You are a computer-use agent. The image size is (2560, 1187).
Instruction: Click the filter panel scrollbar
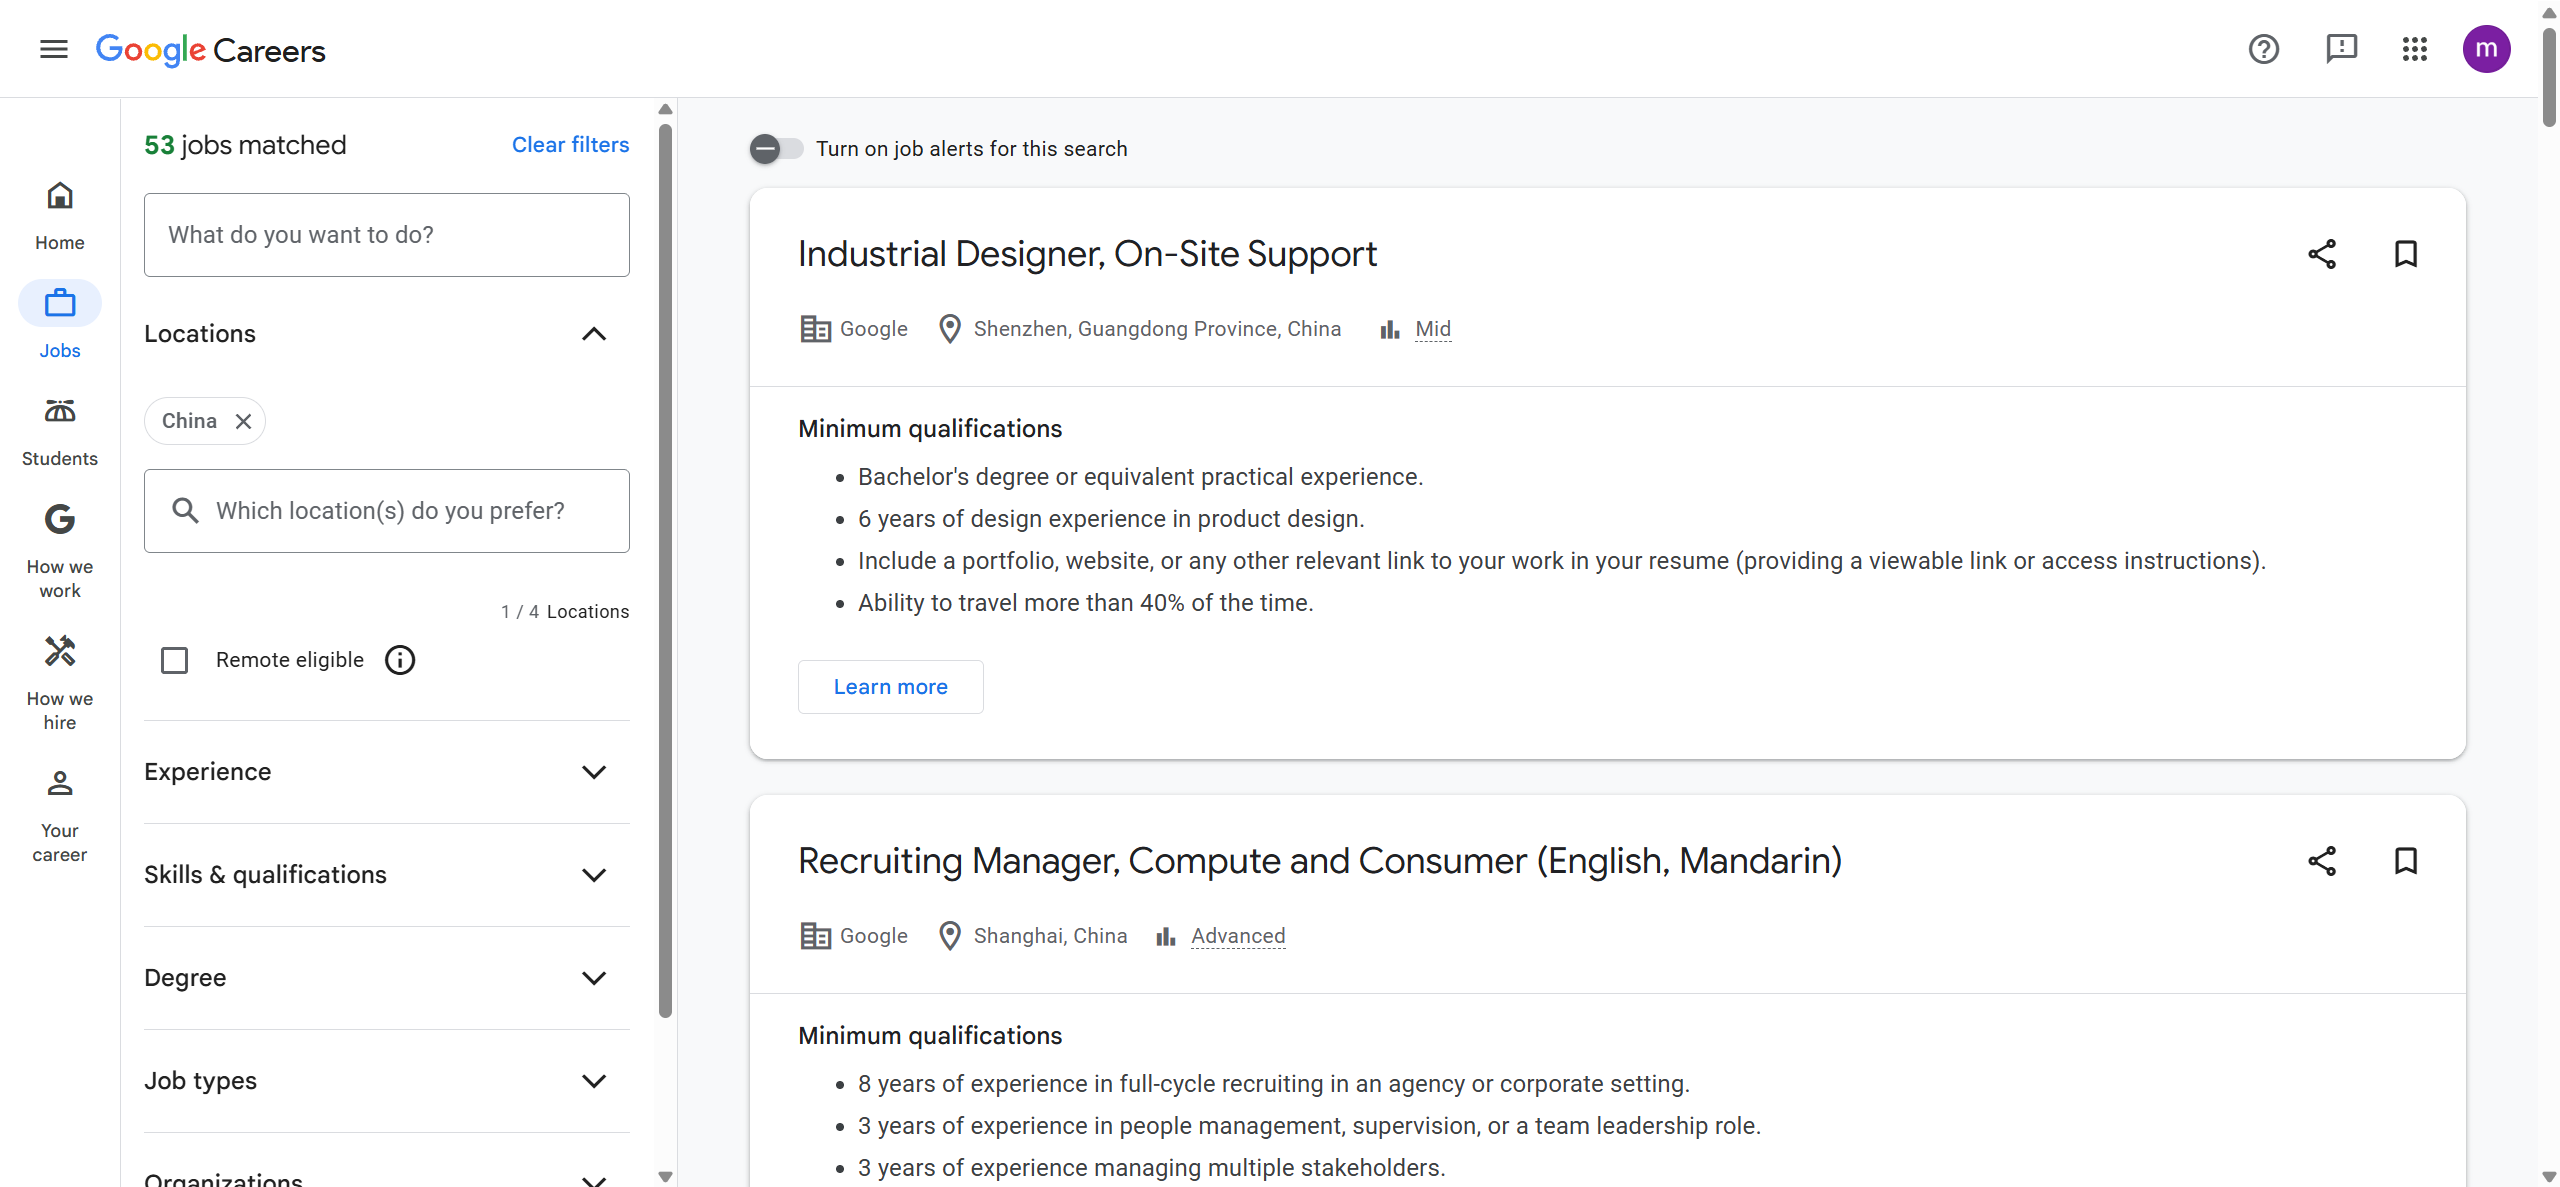(x=666, y=570)
